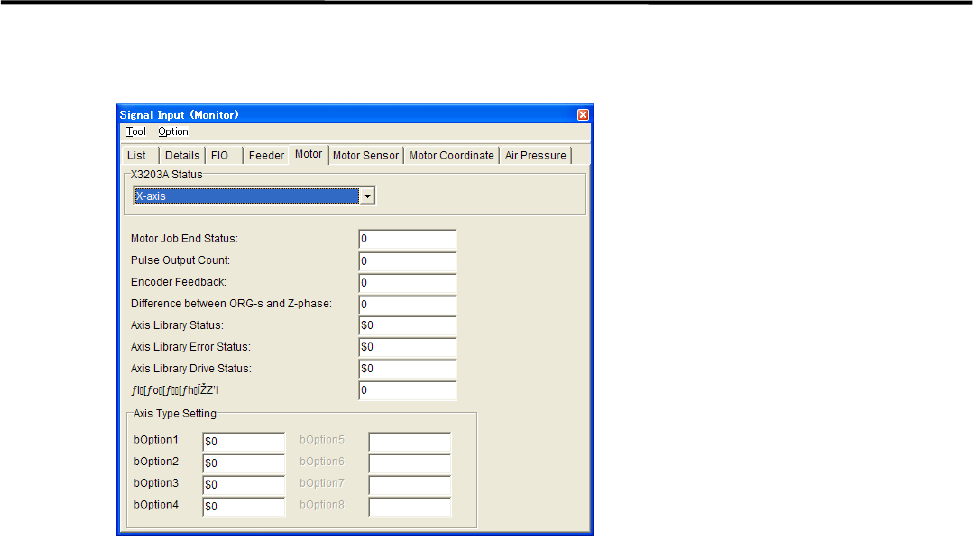This screenshot has height=536, width=973.
Task: Click the 'Axis Type Setting' group label
Action: tap(175, 413)
